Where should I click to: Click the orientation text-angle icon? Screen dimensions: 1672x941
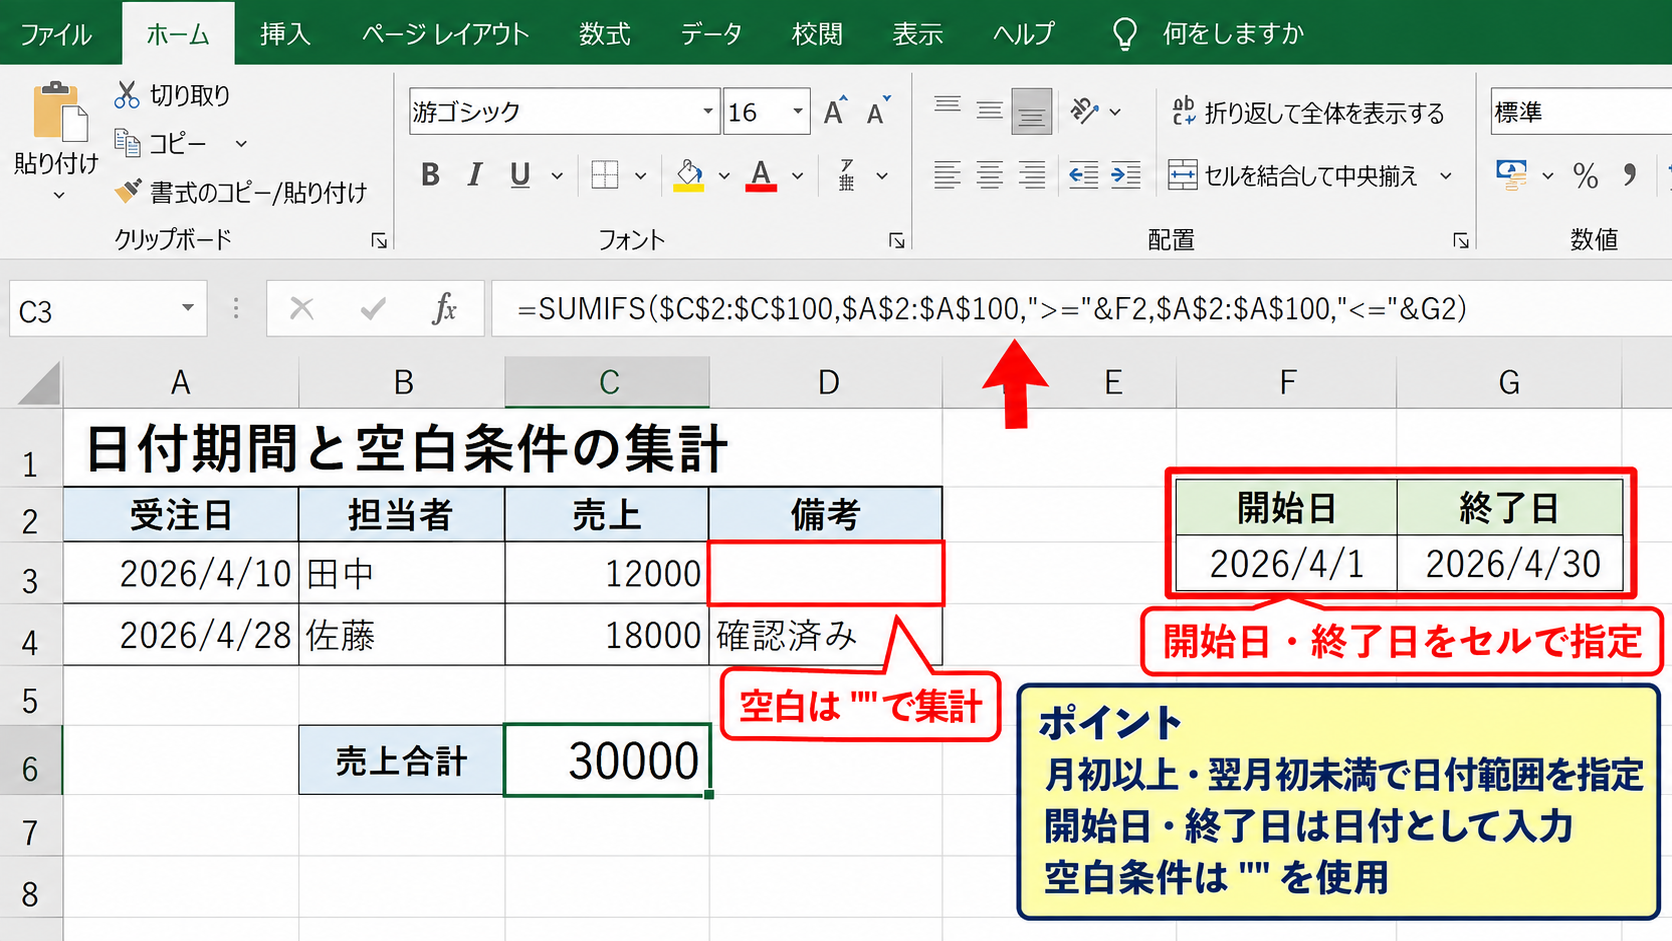pos(1084,111)
